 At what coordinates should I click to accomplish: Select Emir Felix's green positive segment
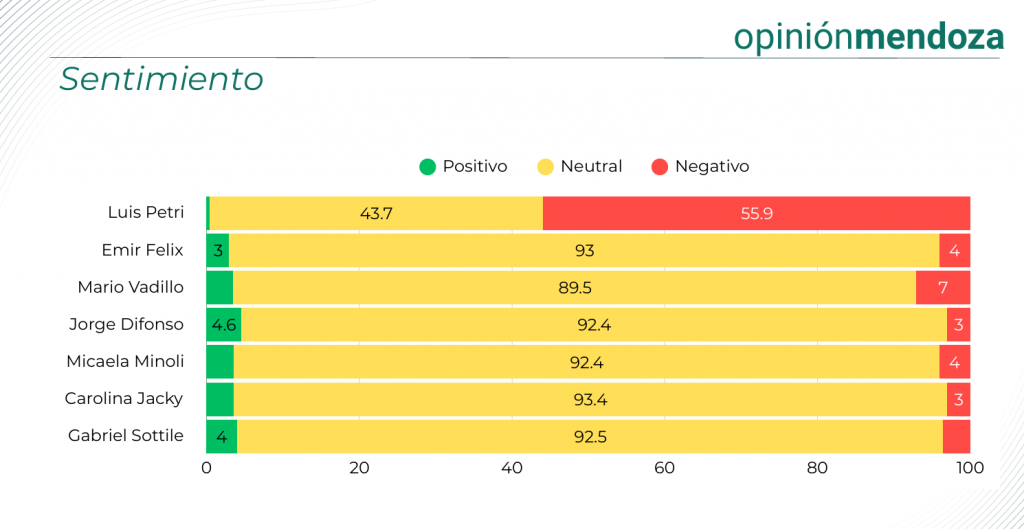pos(217,250)
